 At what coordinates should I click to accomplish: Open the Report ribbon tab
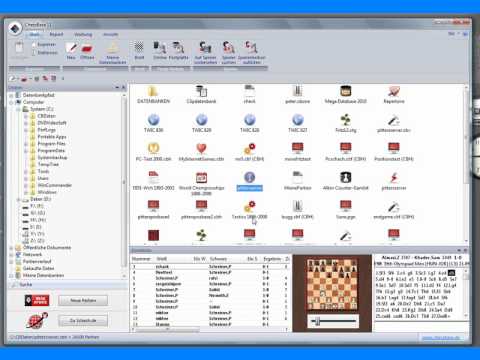click(x=56, y=34)
